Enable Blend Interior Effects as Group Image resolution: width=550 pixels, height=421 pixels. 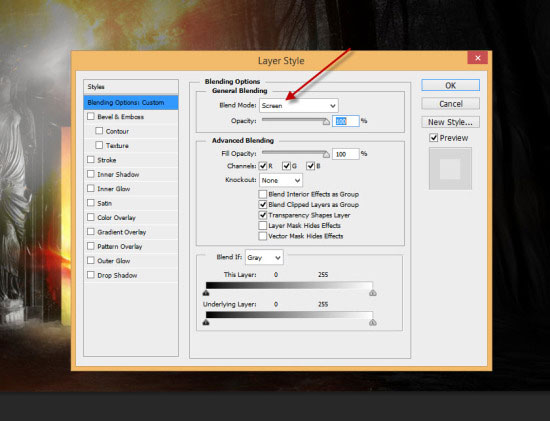[x=262, y=194]
